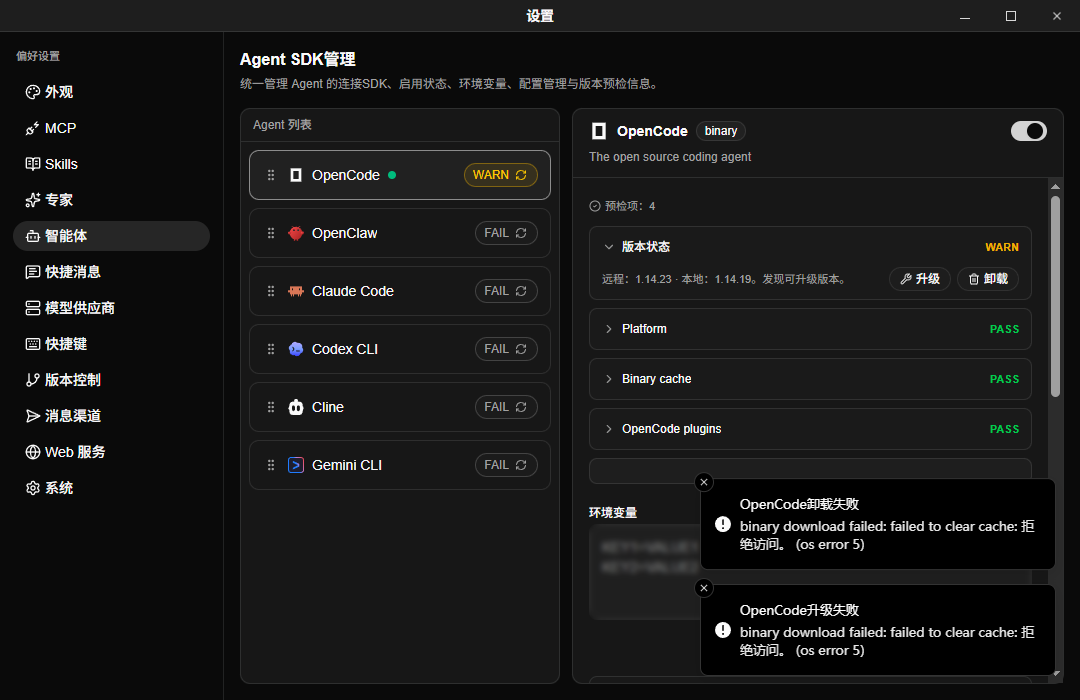Click the server icon beside 模型供应商
Viewport: 1080px width, 700px height.
[32, 308]
